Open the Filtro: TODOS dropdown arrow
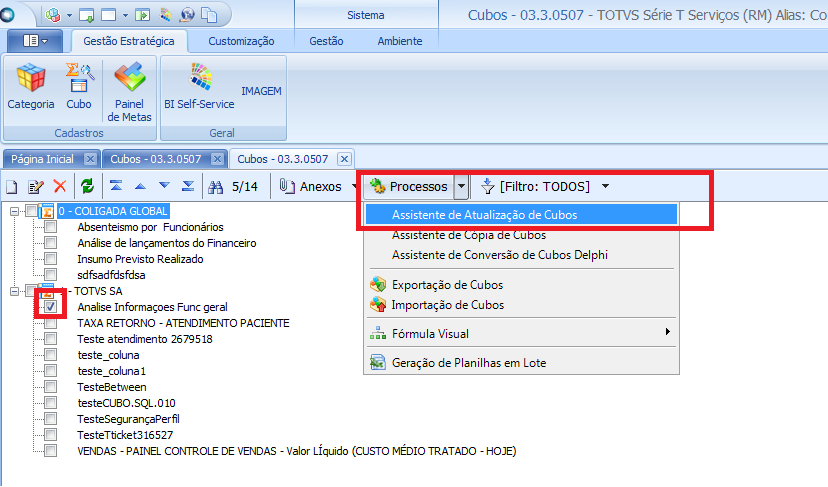The image size is (828, 487). [606, 186]
